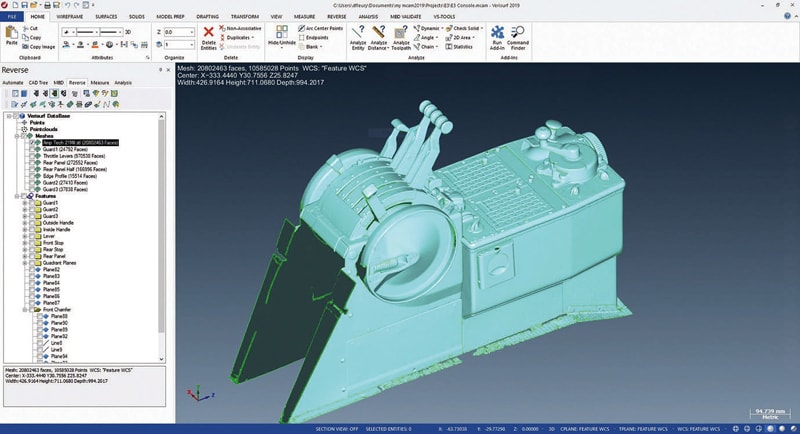Click the Analyze Toolpath icon

click(401, 33)
